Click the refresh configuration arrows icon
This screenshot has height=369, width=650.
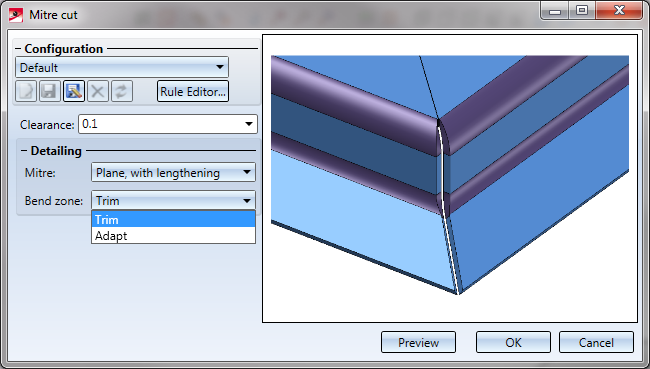pos(122,91)
